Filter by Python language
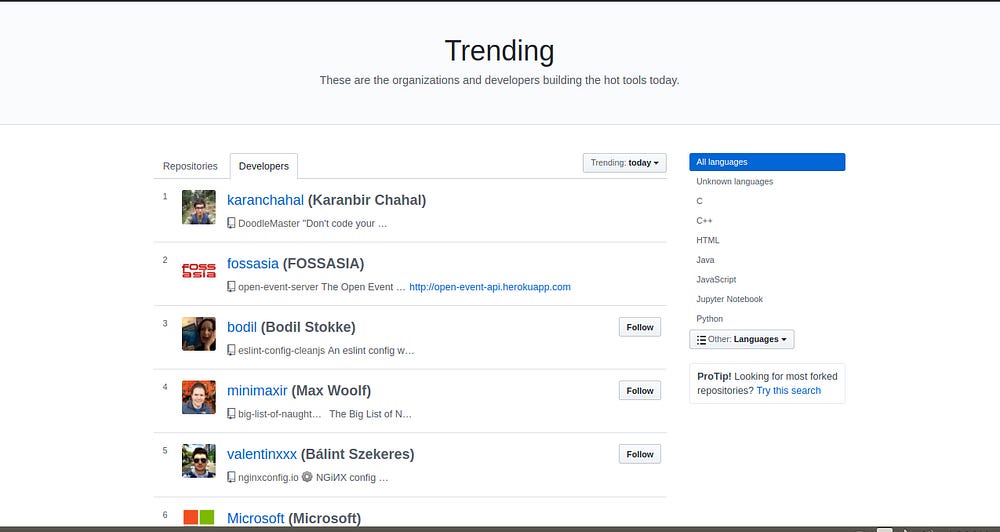 point(710,319)
